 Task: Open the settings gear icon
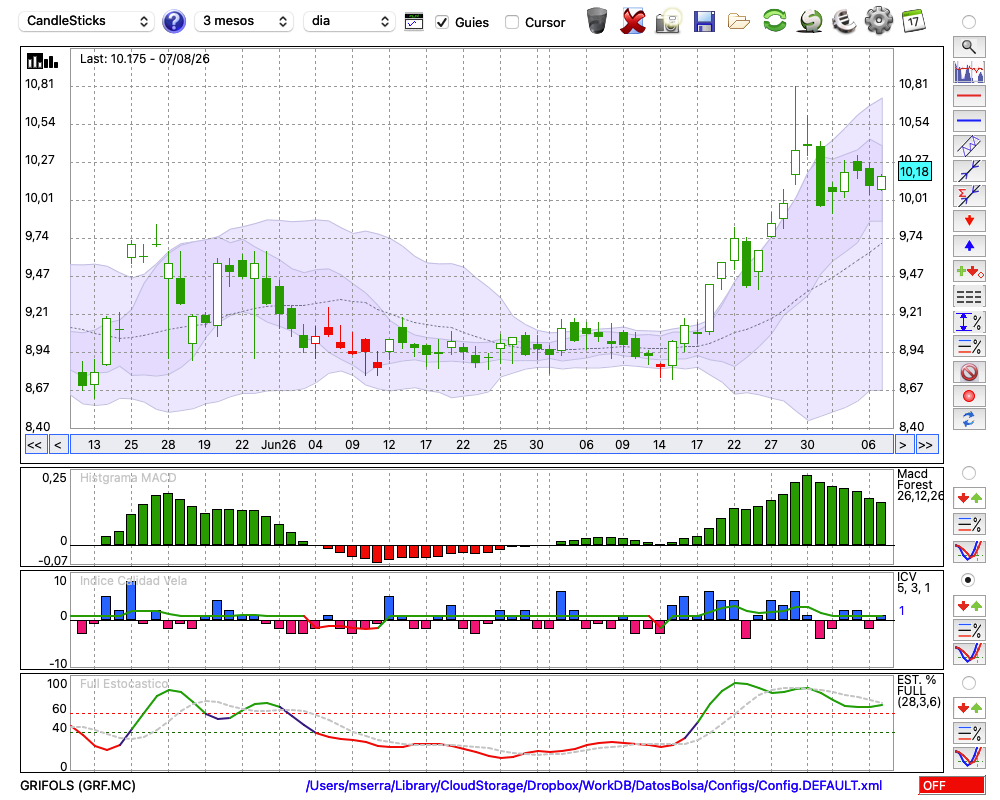click(x=878, y=21)
